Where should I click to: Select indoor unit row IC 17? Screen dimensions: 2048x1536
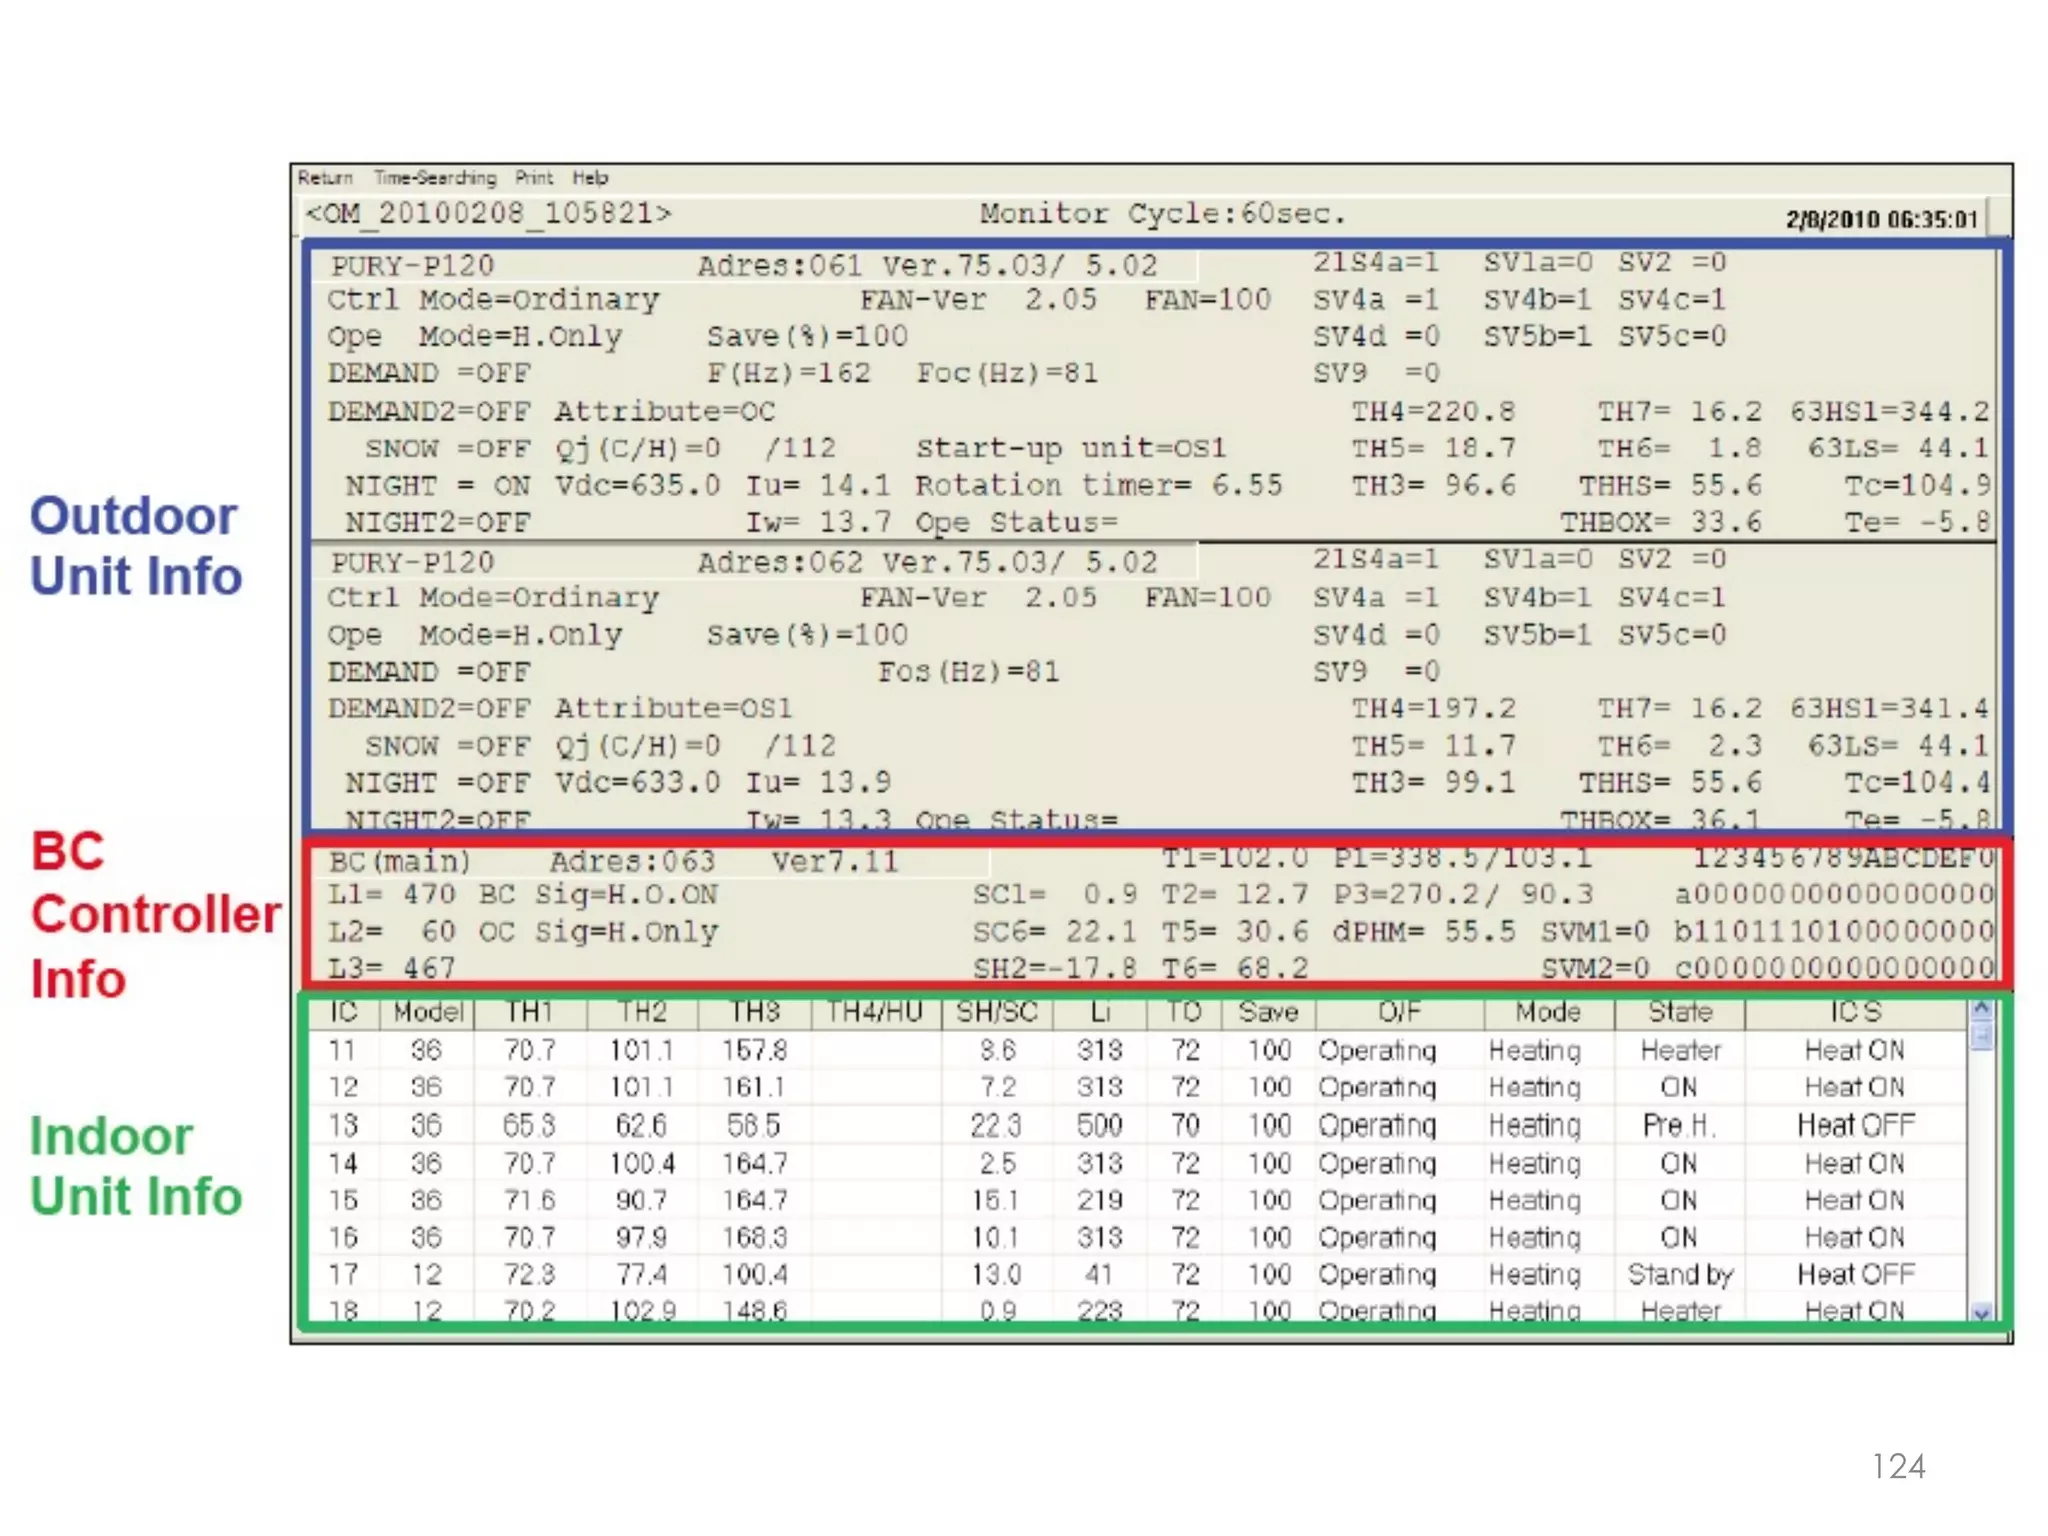343,1275
